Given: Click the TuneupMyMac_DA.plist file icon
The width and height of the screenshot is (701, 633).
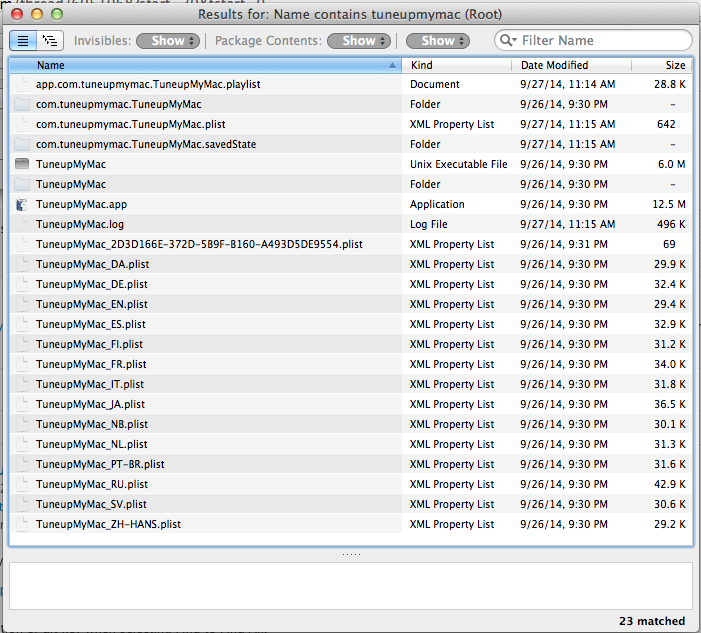Looking at the screenshot, I should coord(21,264).
